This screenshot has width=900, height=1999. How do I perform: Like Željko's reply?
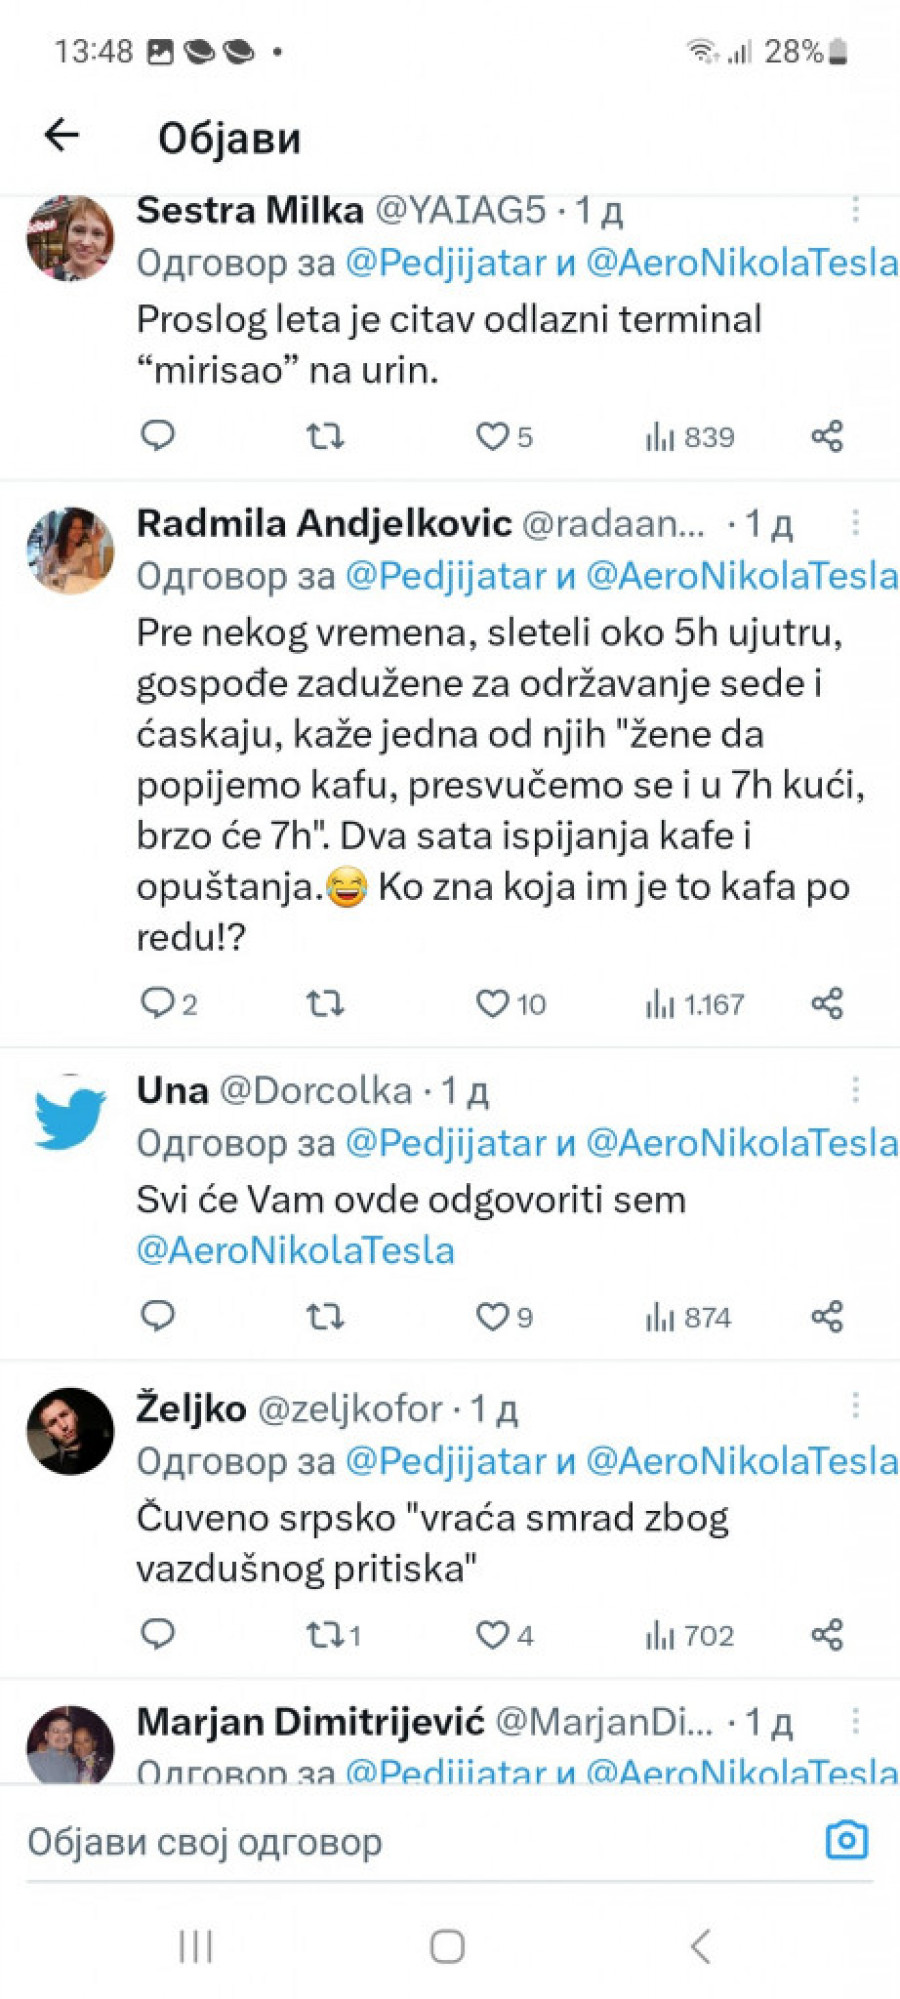pyautogui.click(x=492, y=1635)
